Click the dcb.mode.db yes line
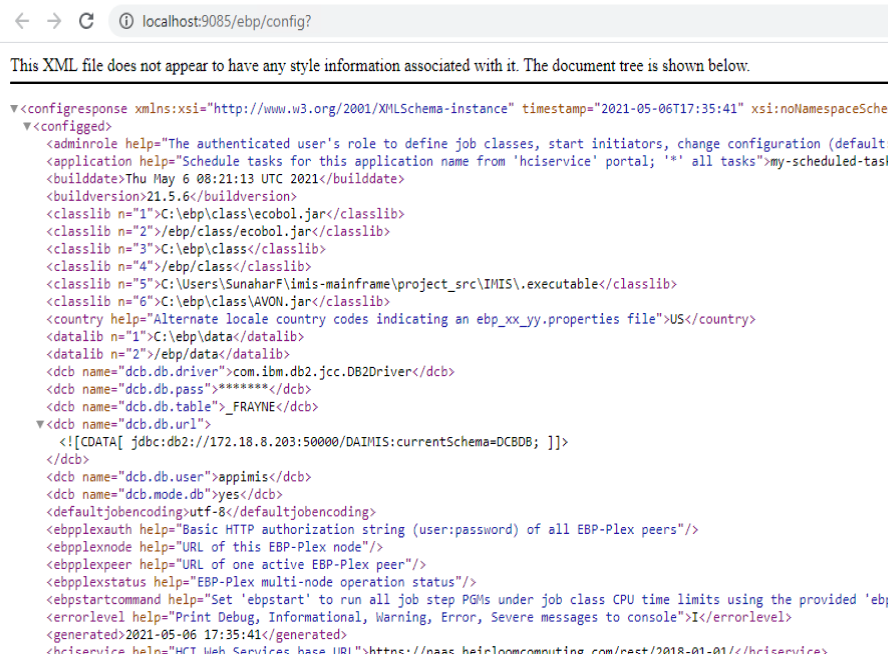The image size is (888, 654). (164, 495)
